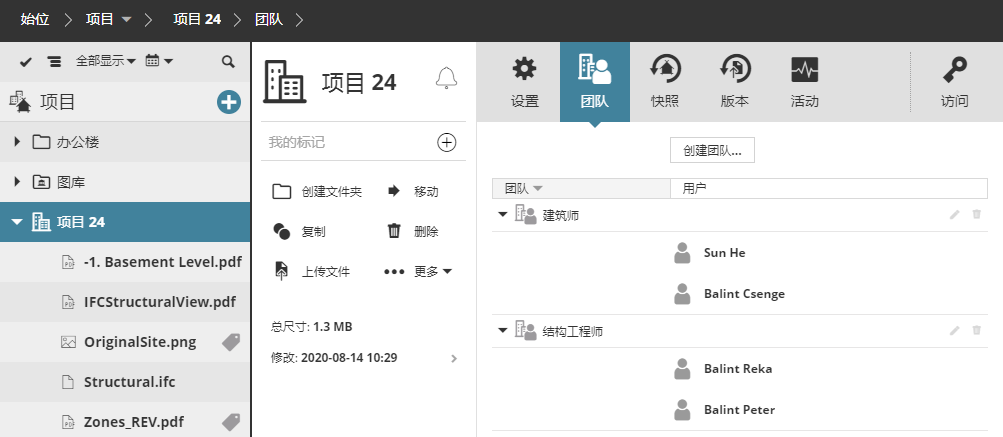Click the 删除 trash icon

(395, 230)
